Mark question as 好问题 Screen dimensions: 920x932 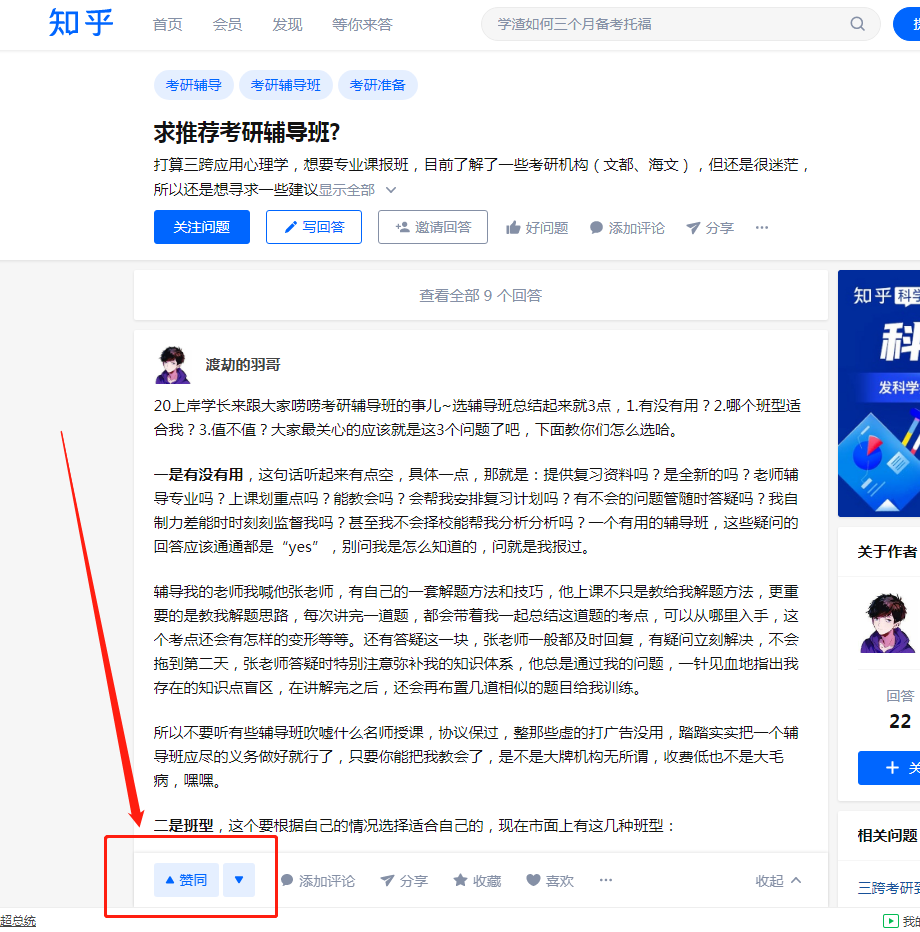coord(537,228)
